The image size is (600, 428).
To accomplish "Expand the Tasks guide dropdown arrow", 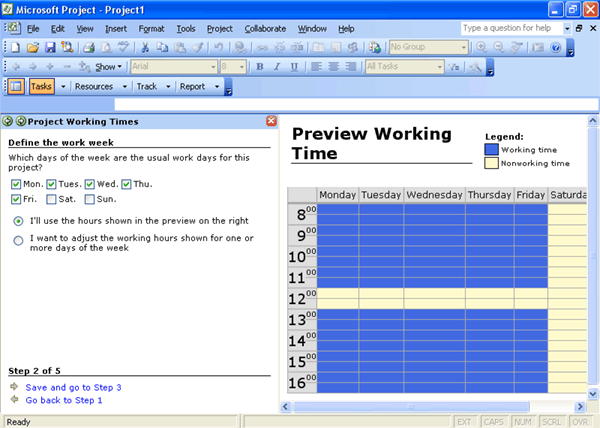I will point(63,86).
